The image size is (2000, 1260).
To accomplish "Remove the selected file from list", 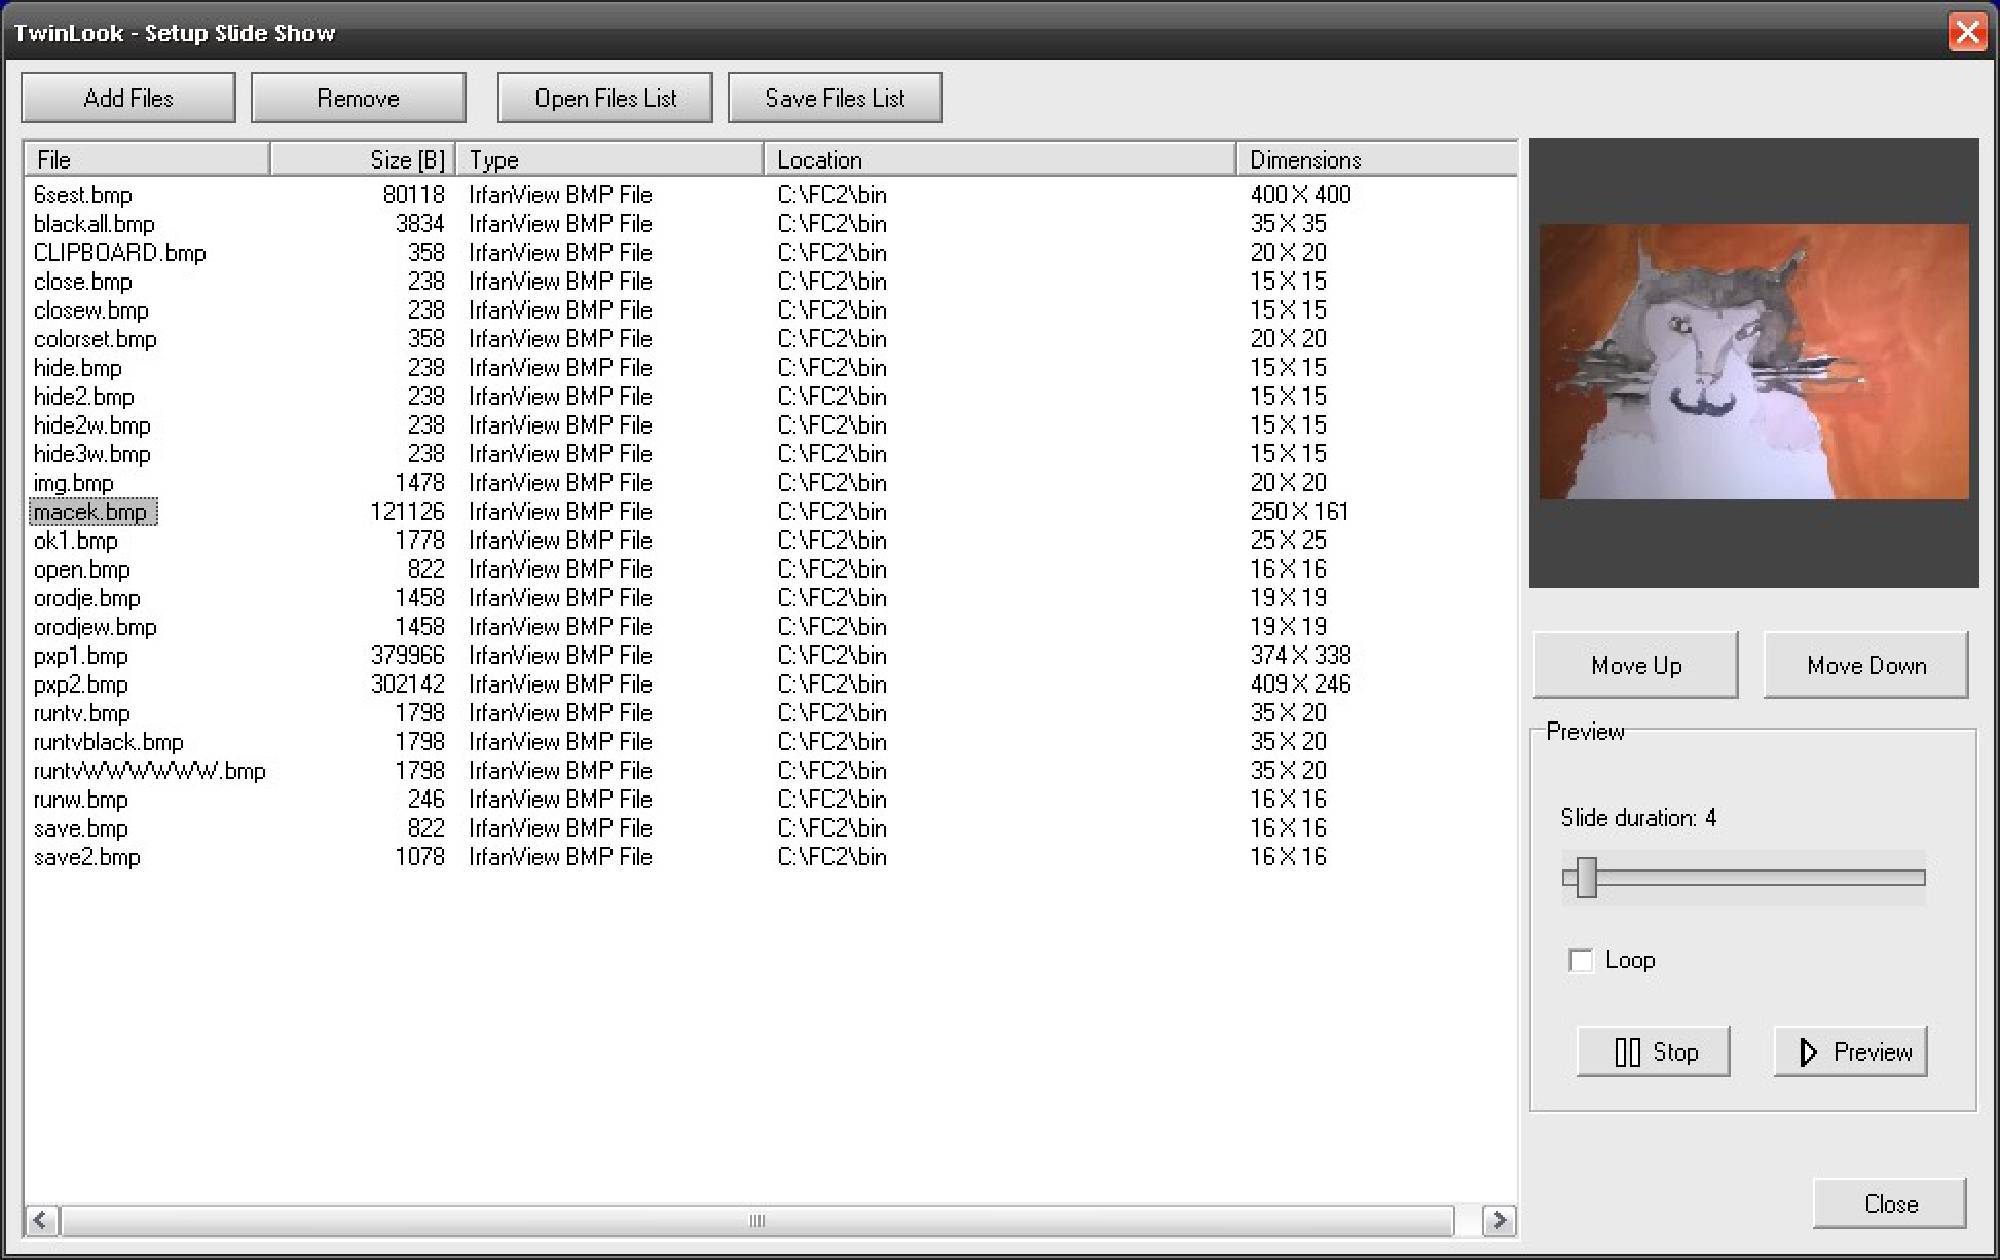I will click(358, 98).
